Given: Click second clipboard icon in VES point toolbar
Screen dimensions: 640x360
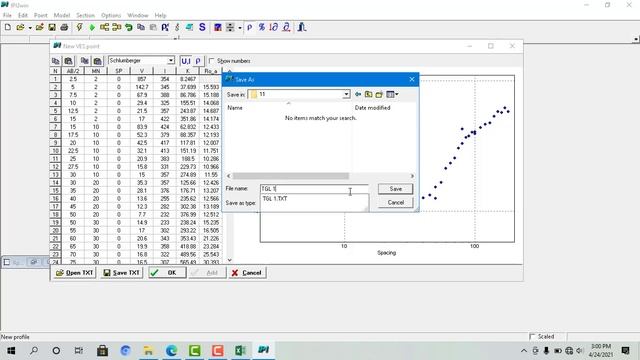Looking at the screenshot, I should pyautogui.click(x=69, y=61).
